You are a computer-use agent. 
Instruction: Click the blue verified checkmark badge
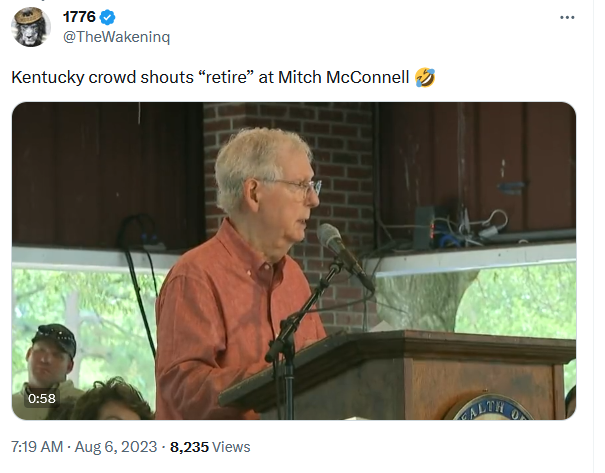pyautogui.click(x=108, y=18)
